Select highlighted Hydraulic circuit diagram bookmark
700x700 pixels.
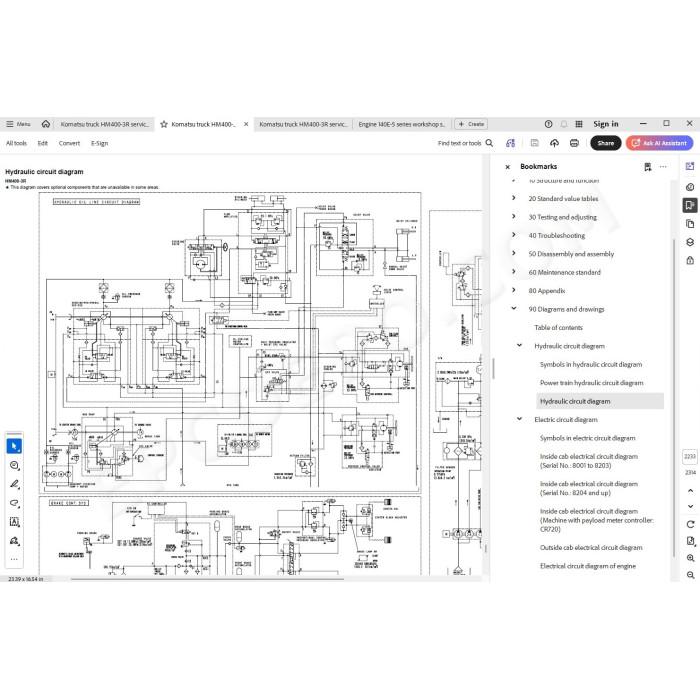click(600, 401)
